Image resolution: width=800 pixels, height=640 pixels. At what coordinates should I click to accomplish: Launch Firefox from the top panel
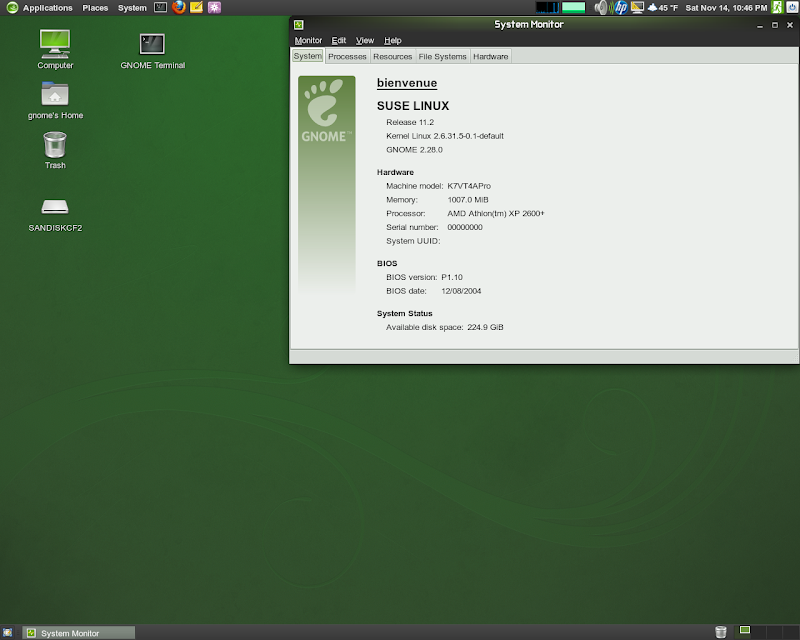(179, 7)
